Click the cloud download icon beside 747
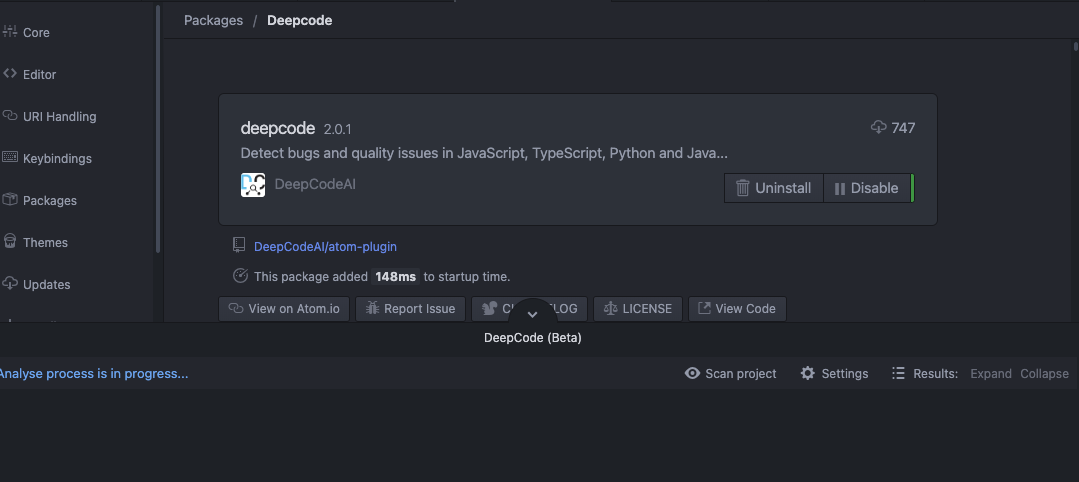1079x482 pixels. pyautogui.click(x=879, y=127)
